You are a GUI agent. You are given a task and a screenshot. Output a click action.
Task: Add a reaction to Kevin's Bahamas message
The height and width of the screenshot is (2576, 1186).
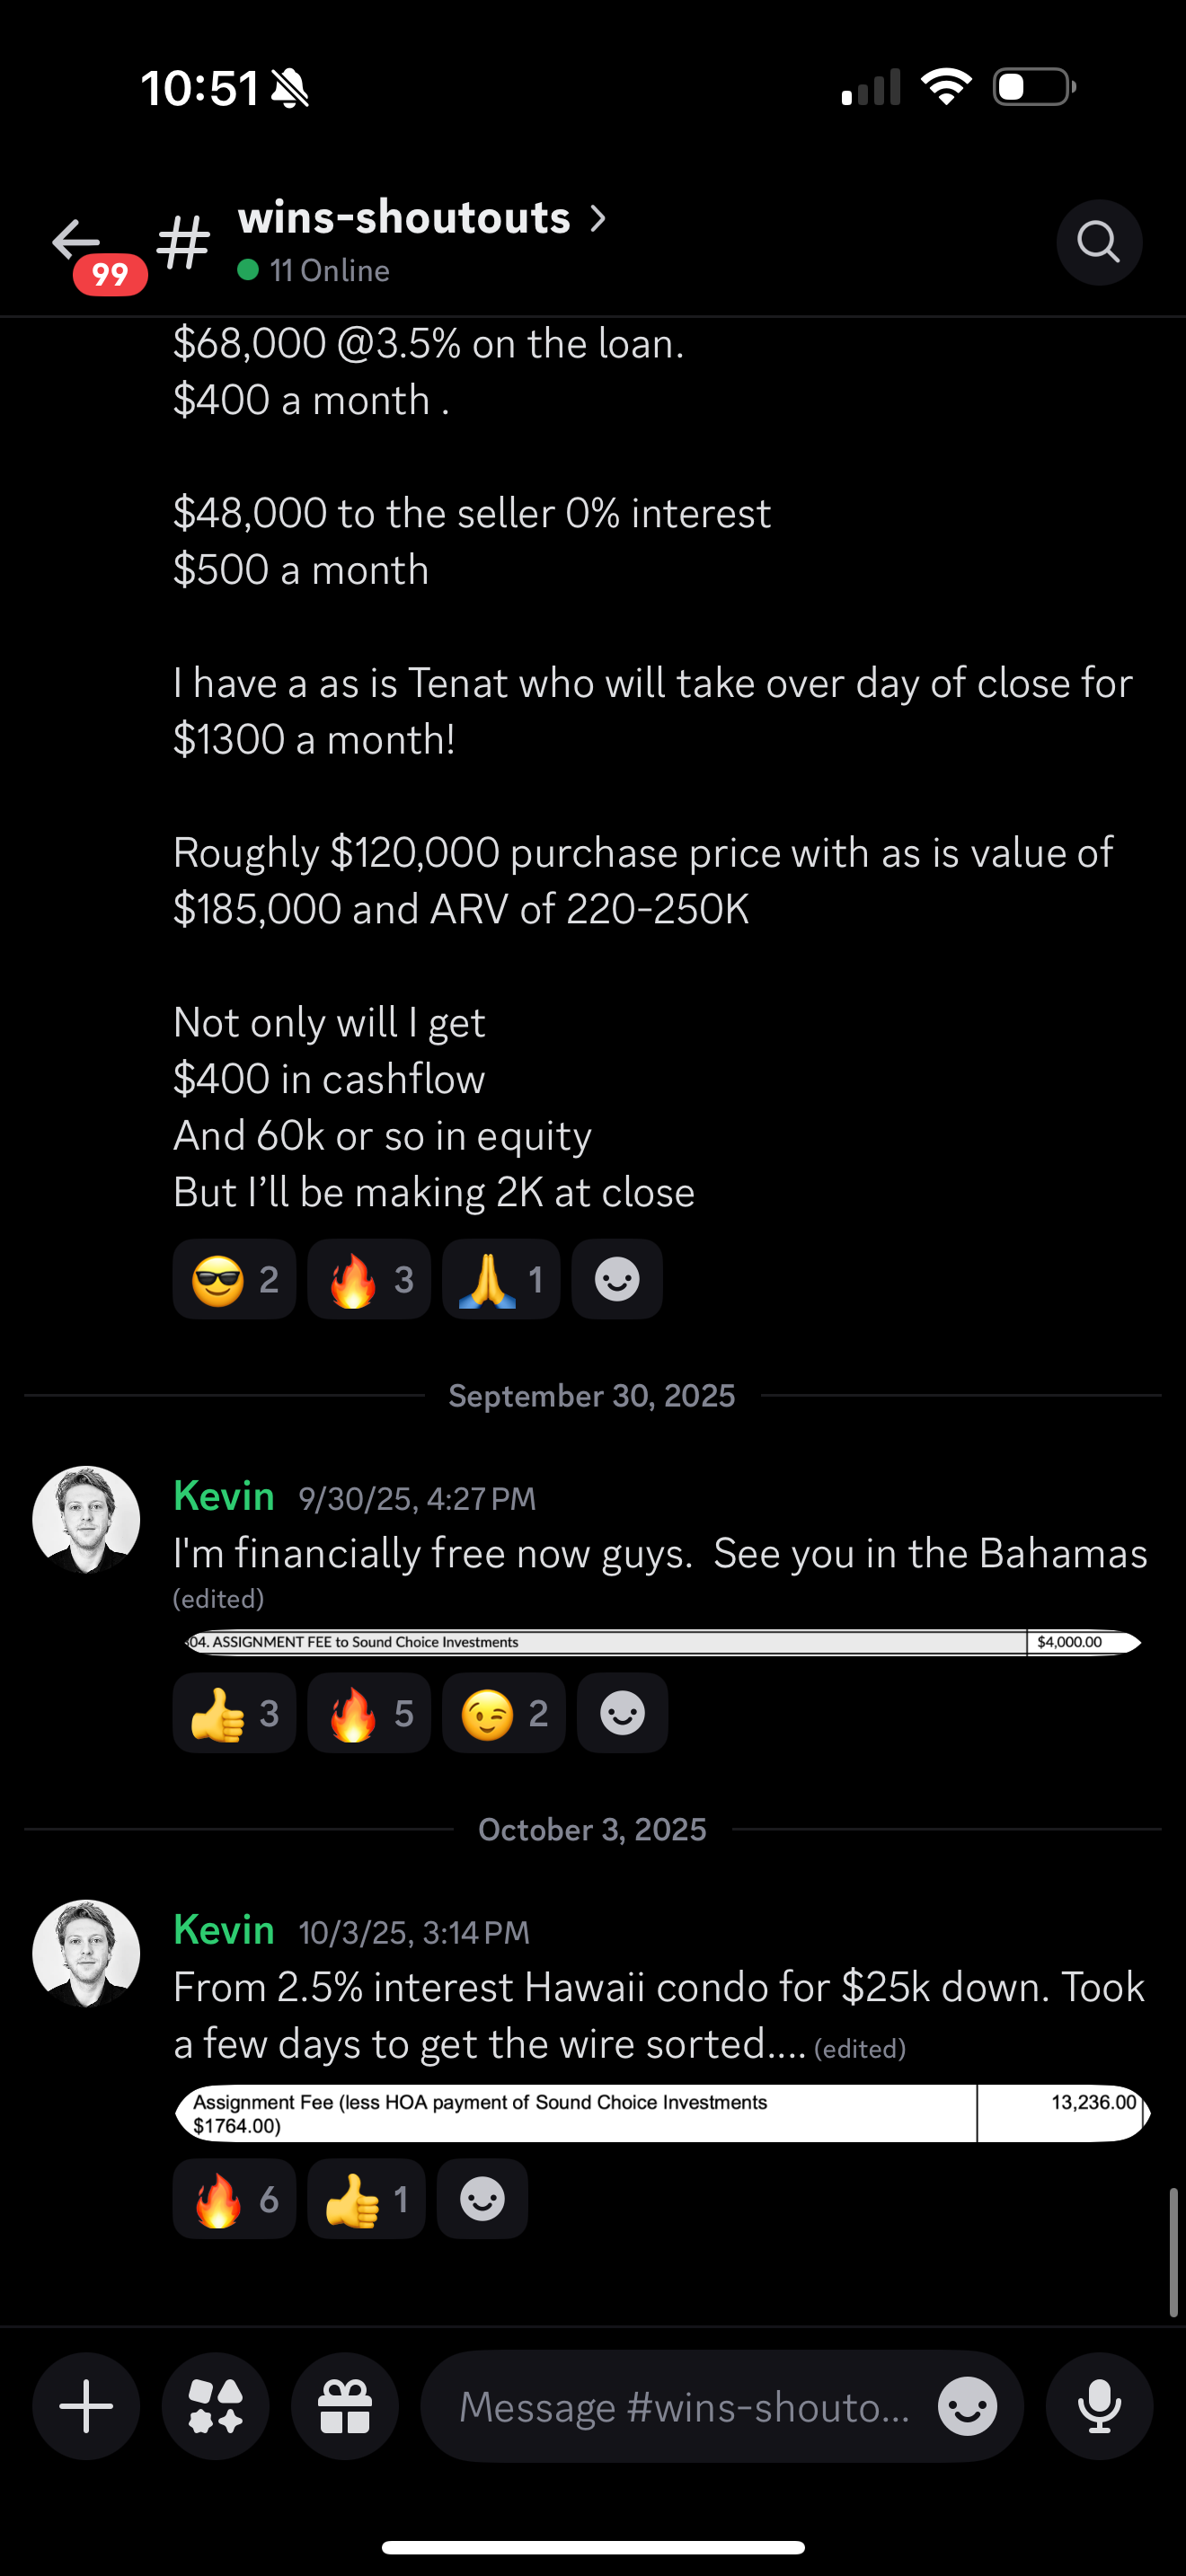(x=622, y=1712)
